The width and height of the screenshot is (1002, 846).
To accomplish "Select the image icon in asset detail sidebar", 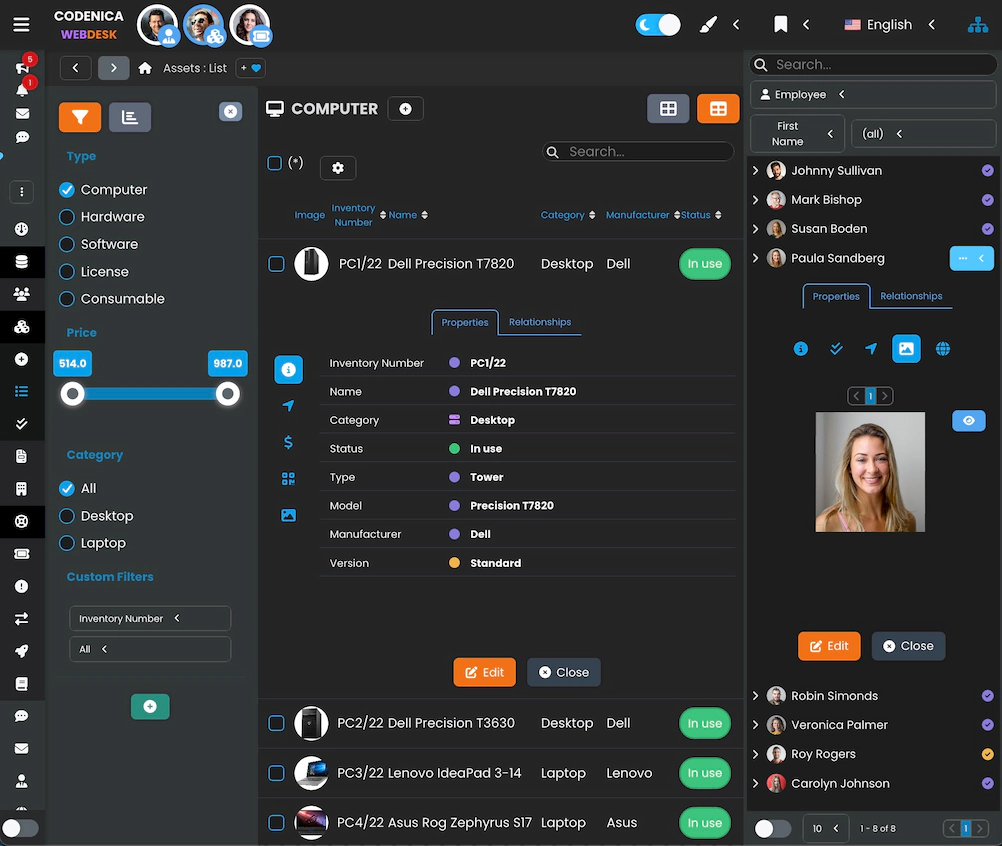I will point(288,514).
